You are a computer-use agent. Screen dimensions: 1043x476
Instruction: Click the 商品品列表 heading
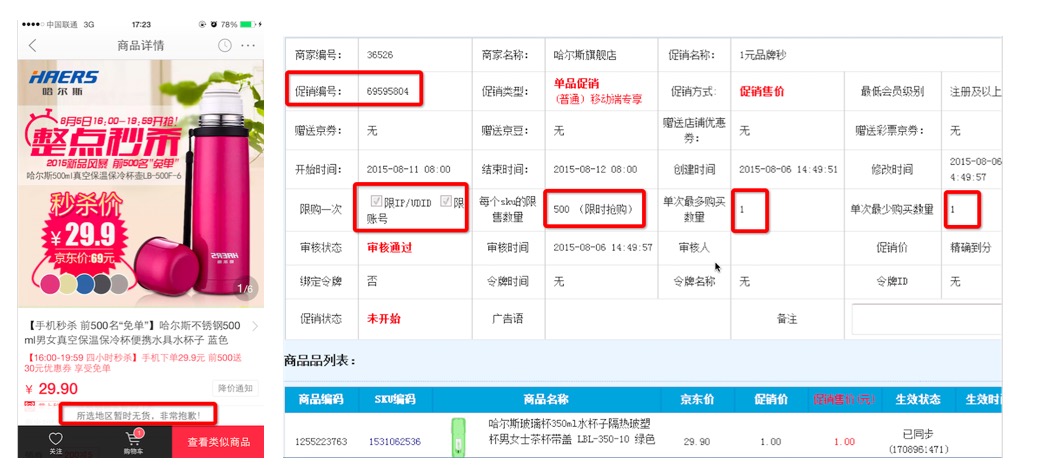(320, 361)
